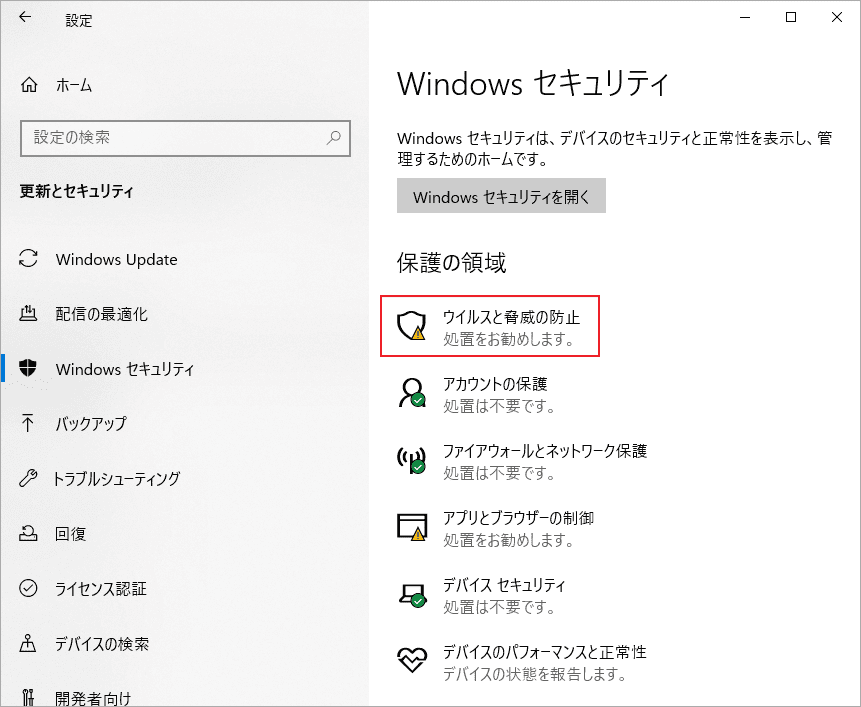The image size is (861, 707).
Task: Click the バックアップ upload arrow icon
Action: (27, 423)
